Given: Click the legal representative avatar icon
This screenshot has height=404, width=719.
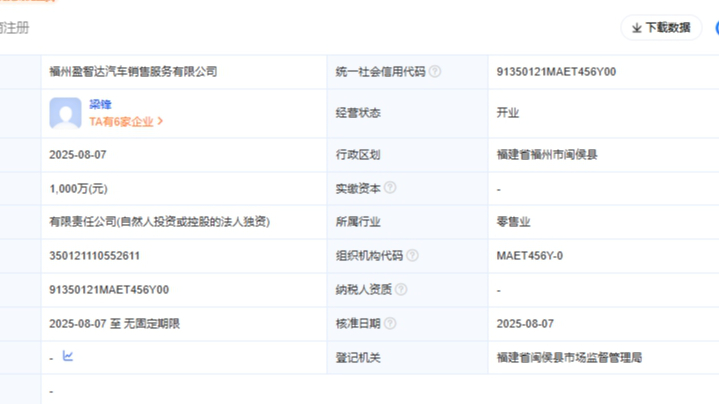Looking at the screenshot, I should (x=65, y=113).
